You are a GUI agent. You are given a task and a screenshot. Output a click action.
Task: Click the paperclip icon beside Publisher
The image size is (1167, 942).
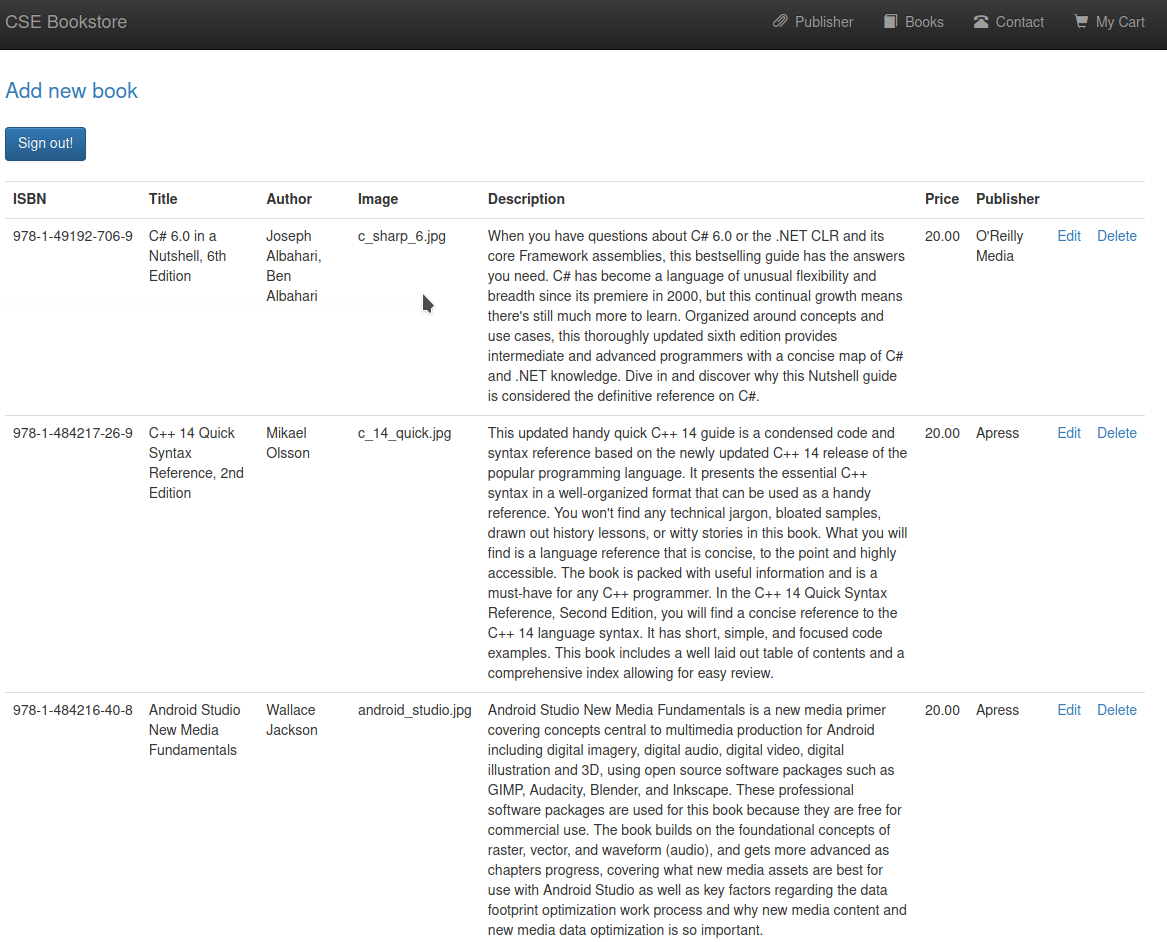click(780, 22)
